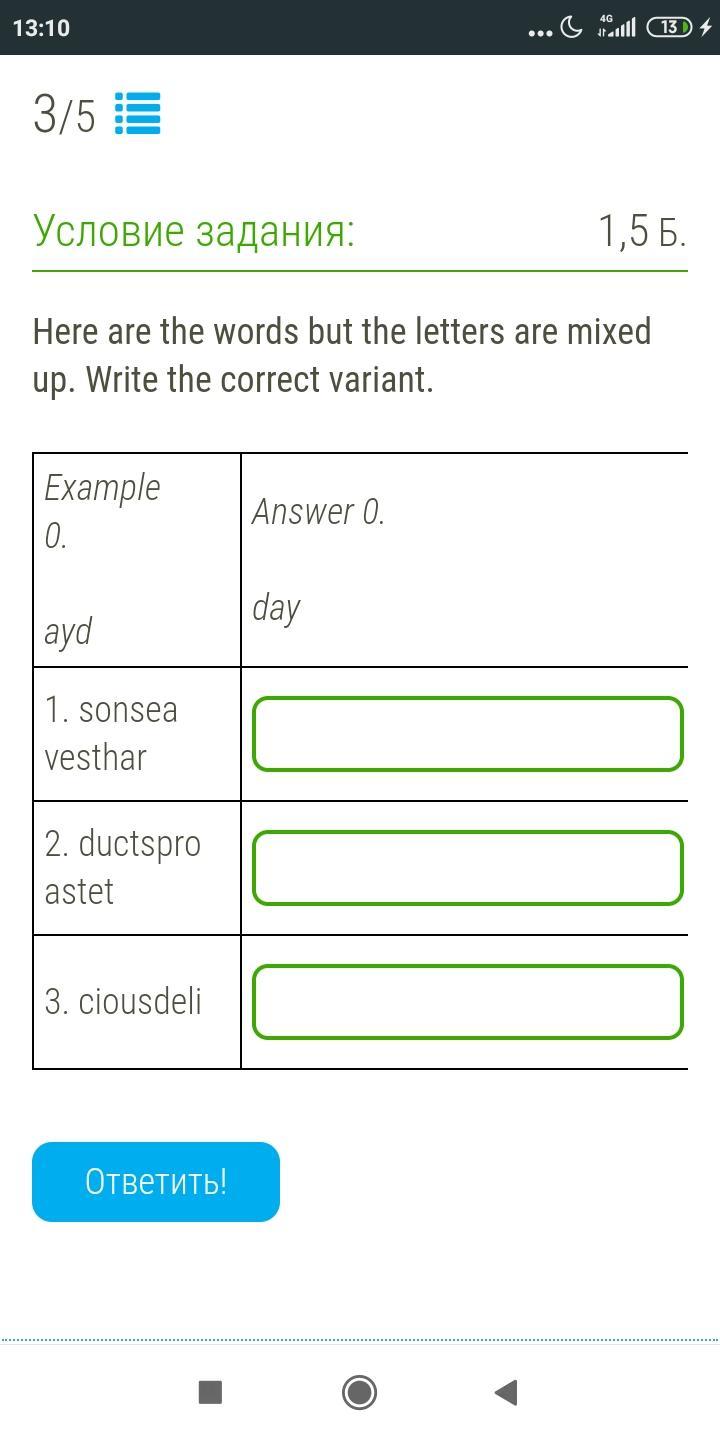
Task: Tap the 1,5 Б. points label
Action: (x=642, y=231)
